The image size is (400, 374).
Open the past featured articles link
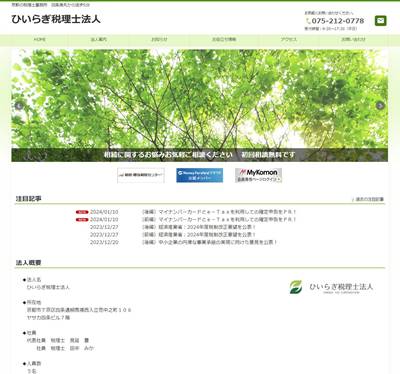point(369,199)
